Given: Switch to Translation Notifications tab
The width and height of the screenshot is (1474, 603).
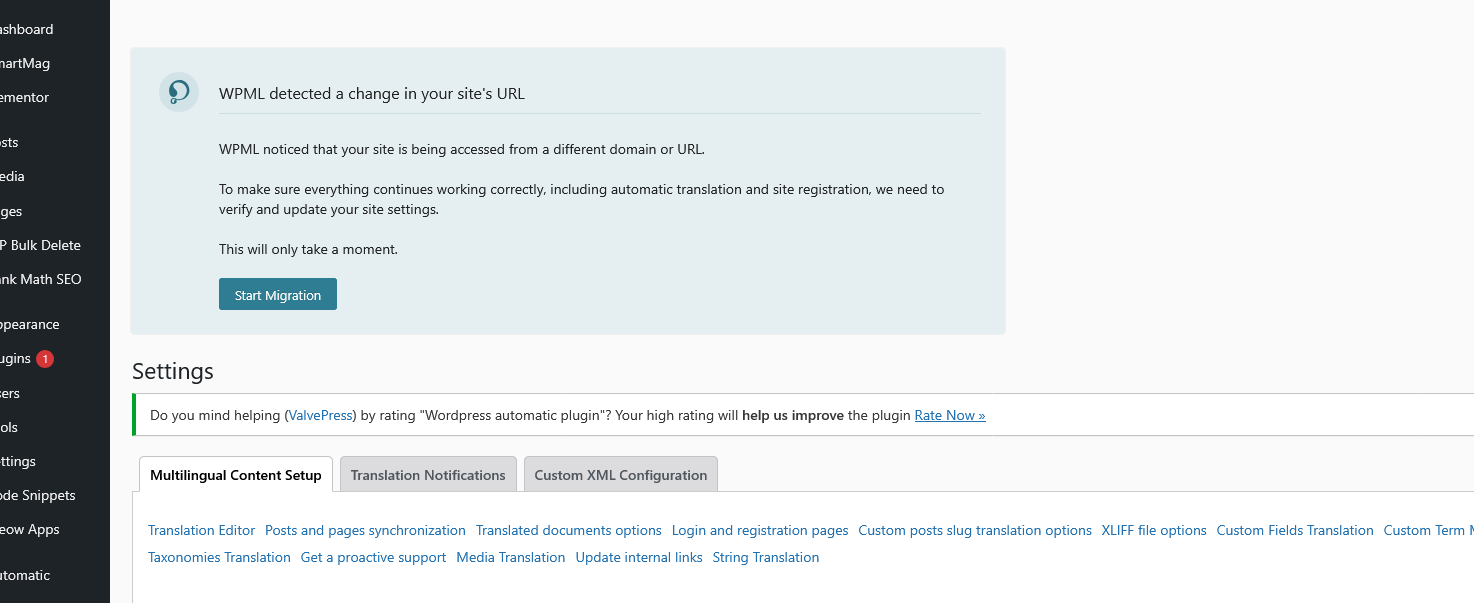Looking at the screenshot, I should point(428,475).
